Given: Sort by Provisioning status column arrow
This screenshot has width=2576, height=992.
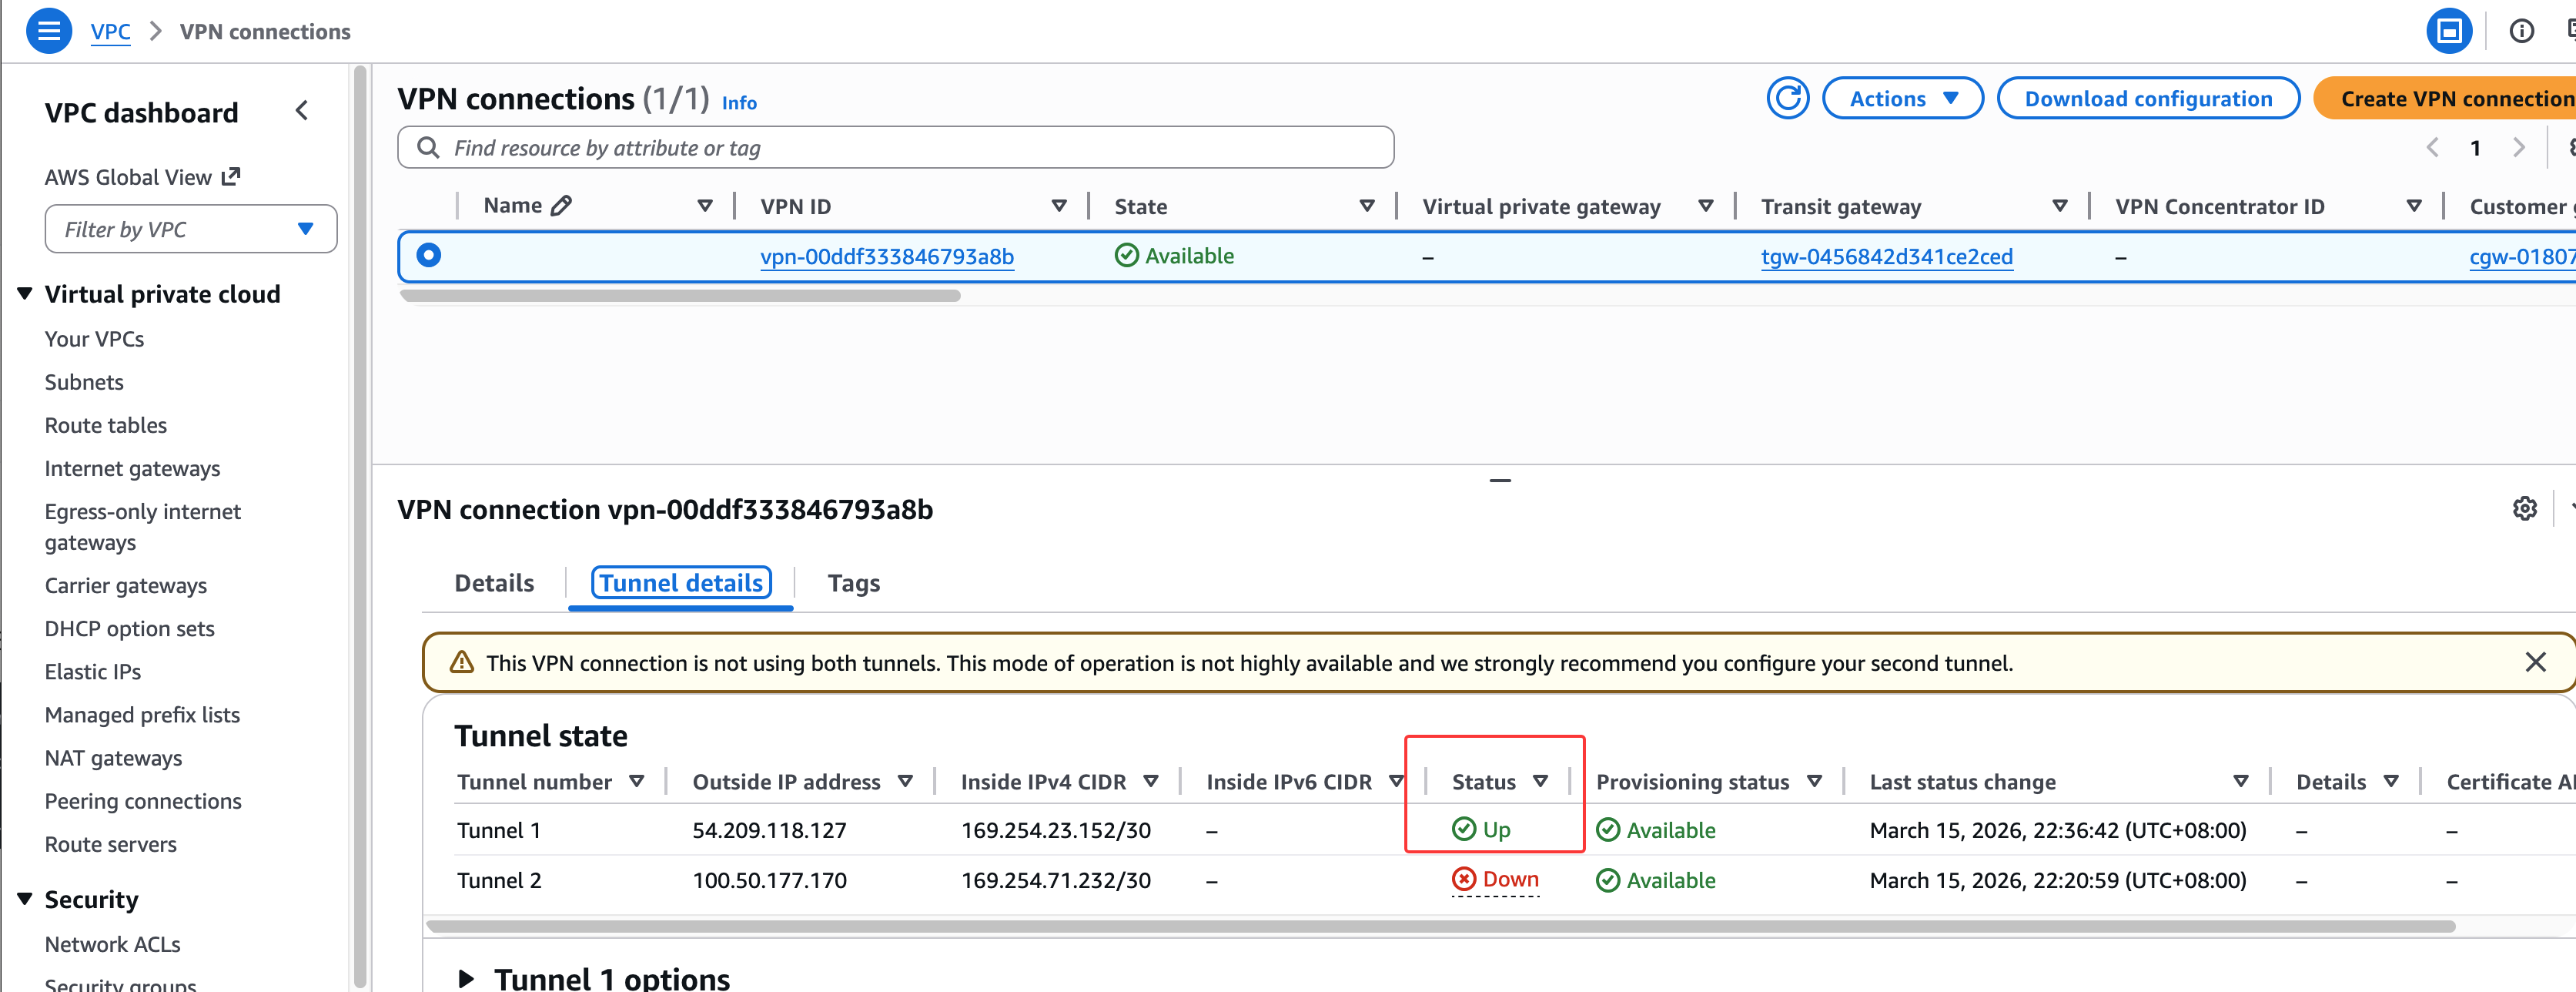Looking at the screenshot, I should click(x=1814, y=781).
